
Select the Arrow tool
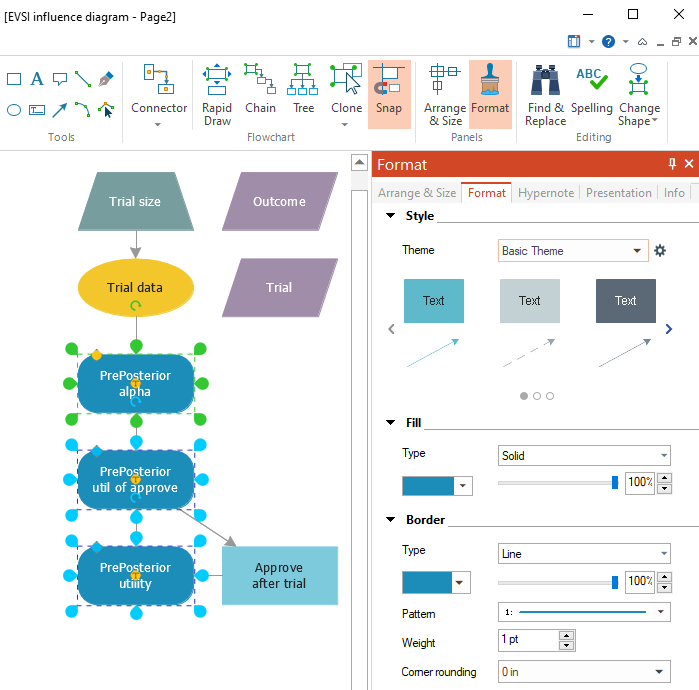60,110
